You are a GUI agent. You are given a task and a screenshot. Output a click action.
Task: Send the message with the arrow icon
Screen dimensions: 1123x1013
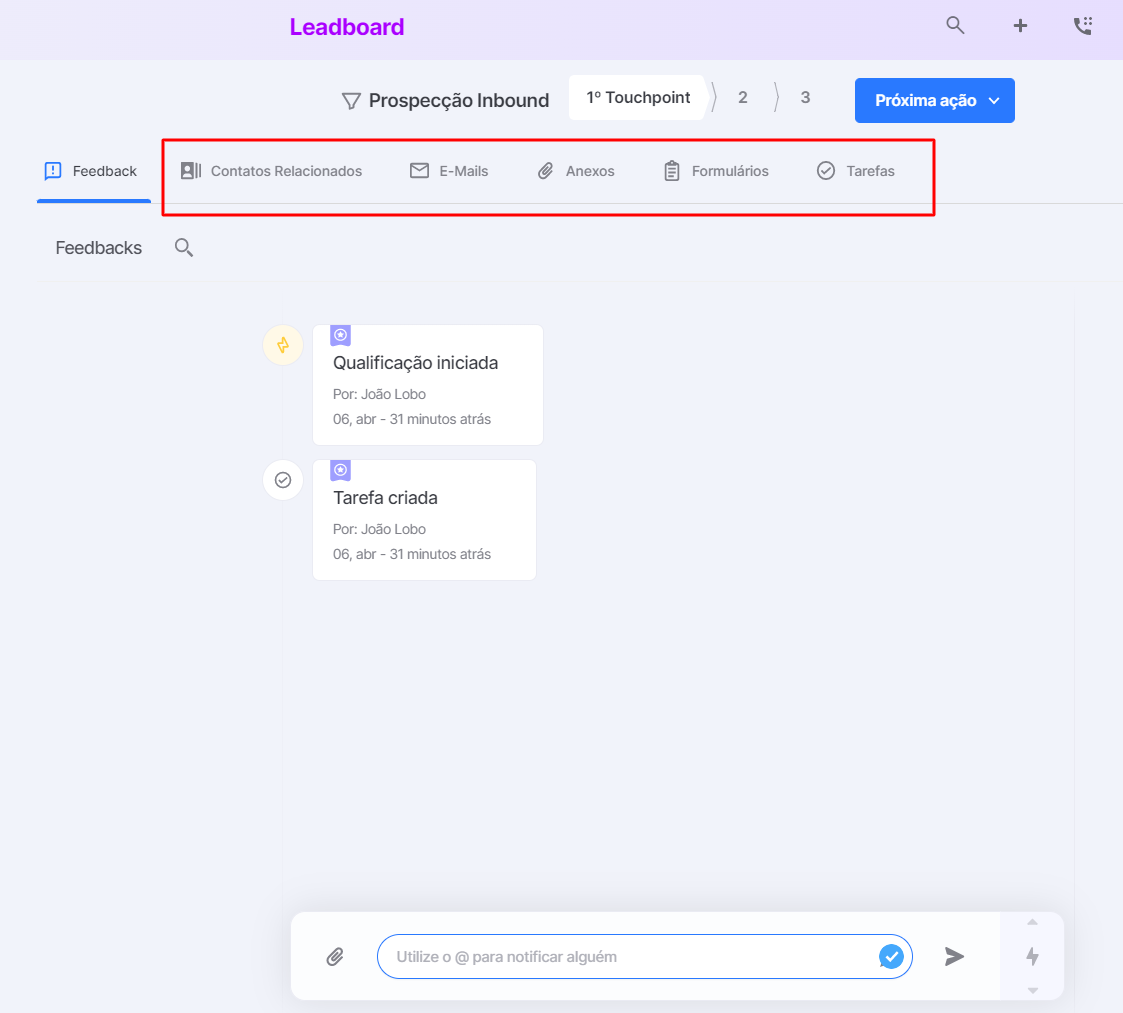pyautogui.click(x=954, y=956)
